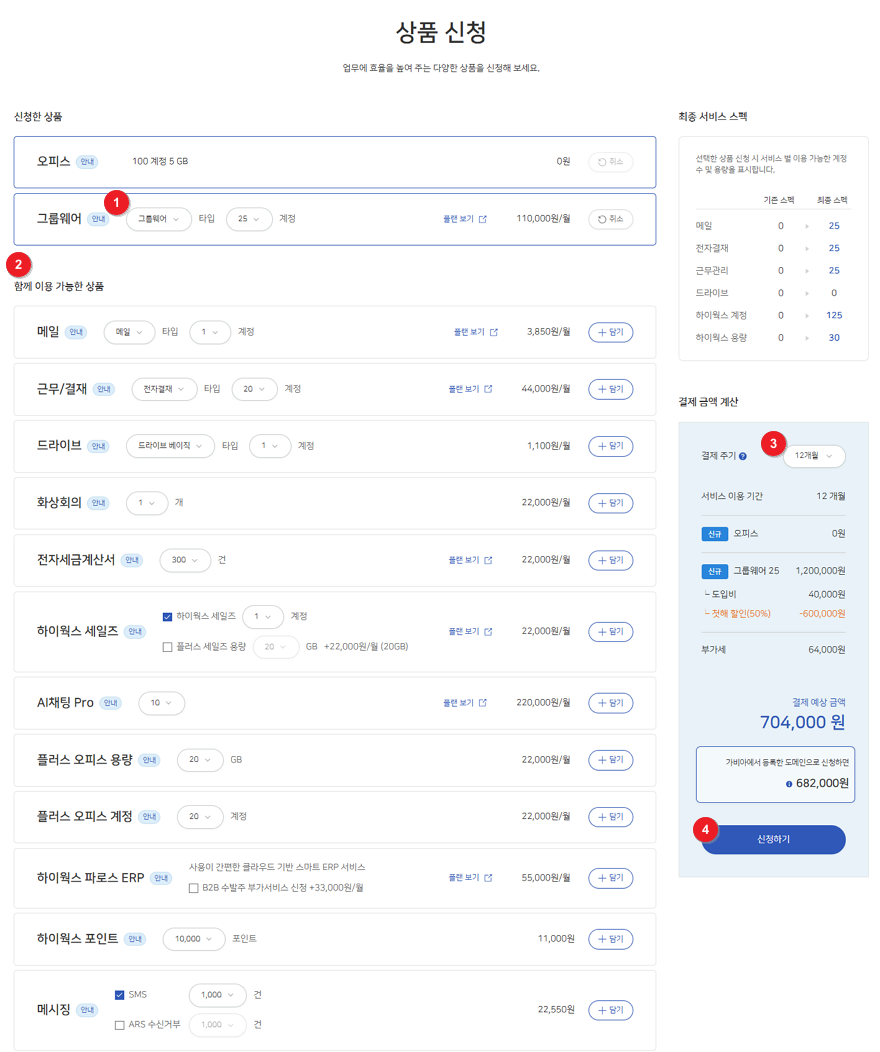Open the 드라이브 베이직 type dropdown
The image size is (880, 1052).
(x=170, y=446)
